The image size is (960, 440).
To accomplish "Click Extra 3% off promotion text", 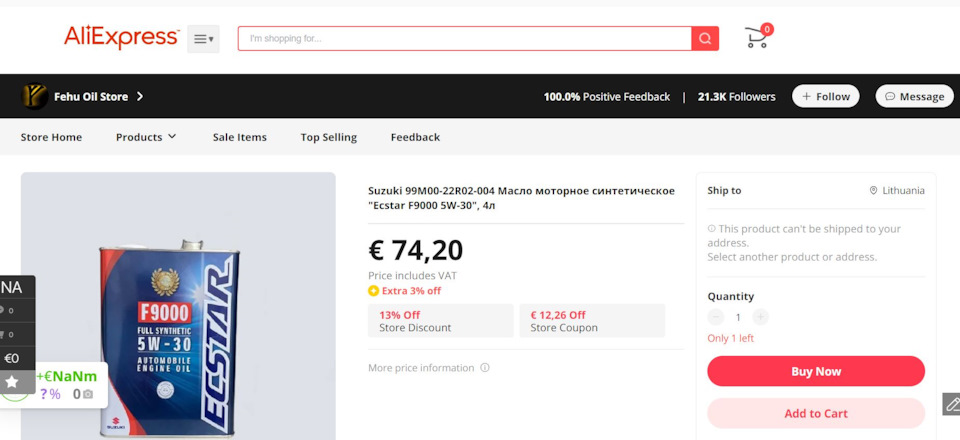I will coord(411,291).
